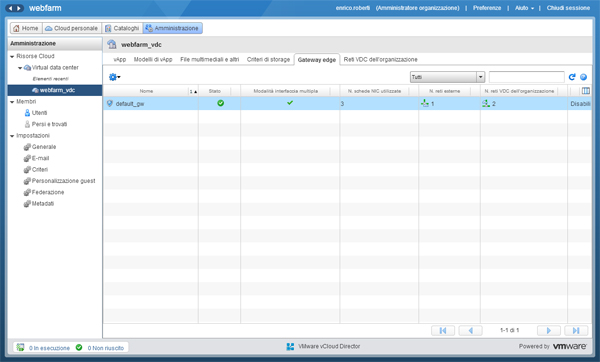Click the blue help icon beside refresh
Image resolution: width=600 pixels, height=362 pixels.
[x=583, y=77]
